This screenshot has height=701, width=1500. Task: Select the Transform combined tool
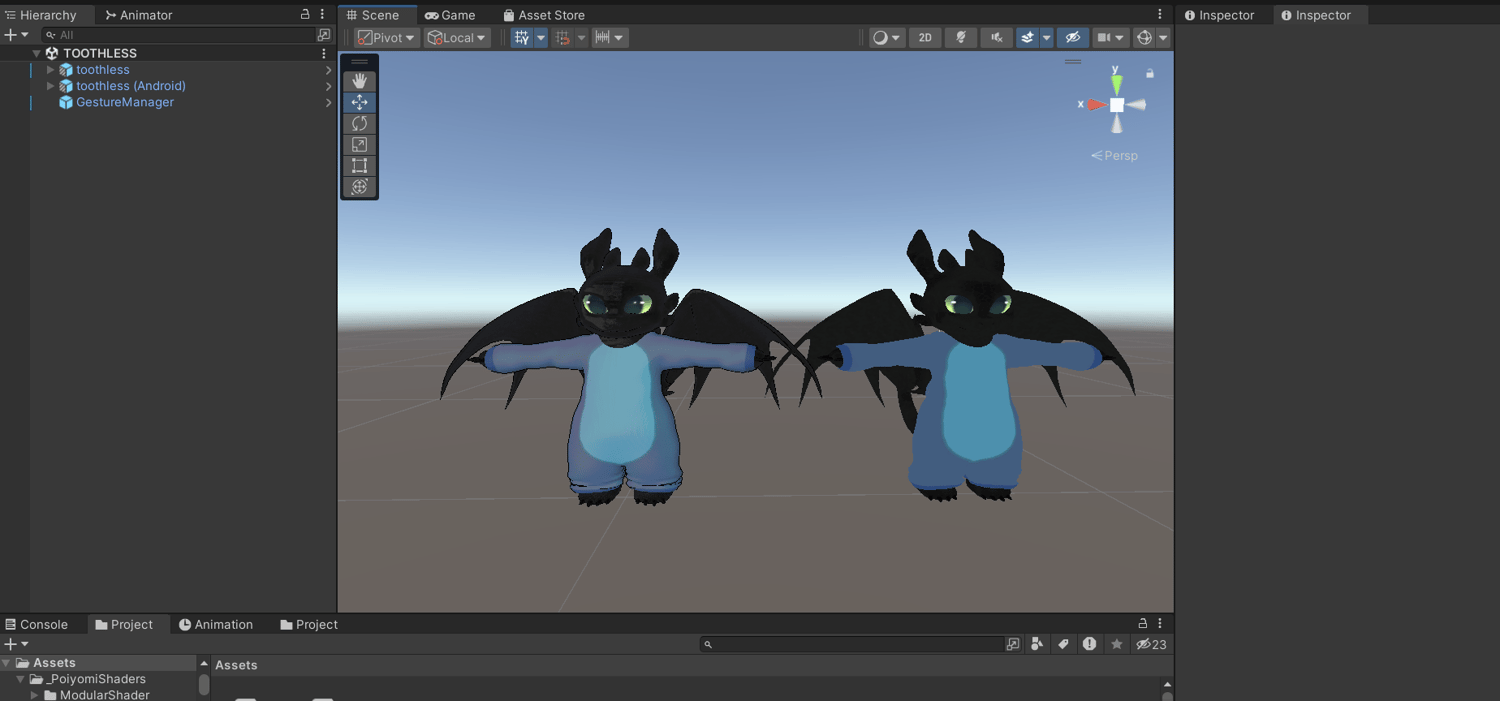[x=359, y=186]
